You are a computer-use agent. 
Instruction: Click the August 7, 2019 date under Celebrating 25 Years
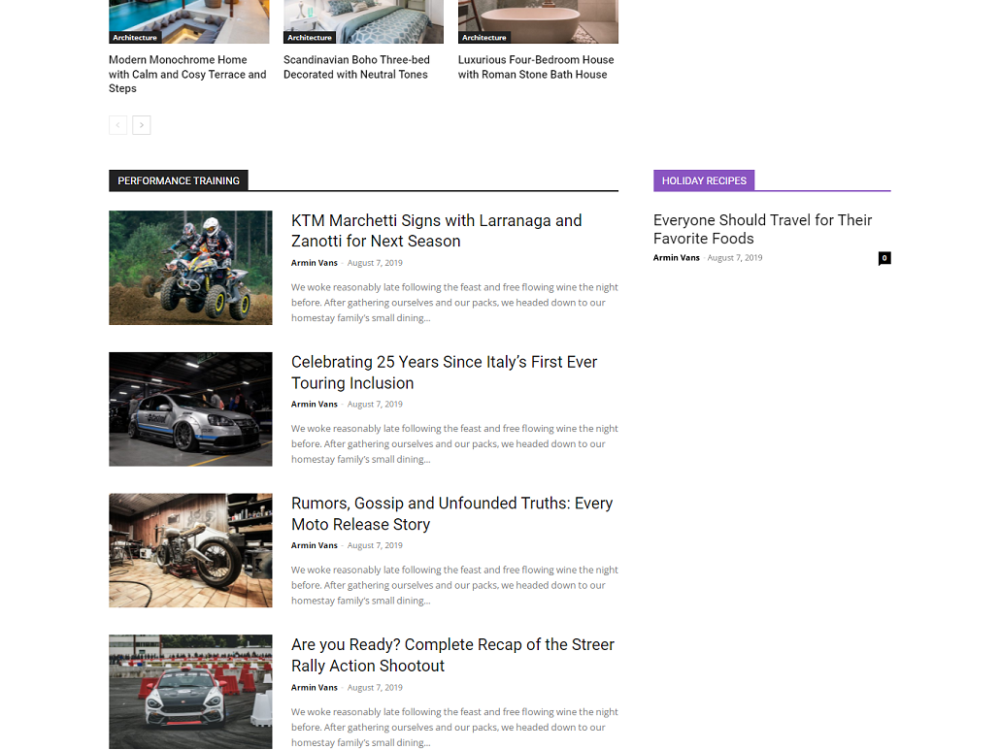pyautogui.click(x=375, y=404)
